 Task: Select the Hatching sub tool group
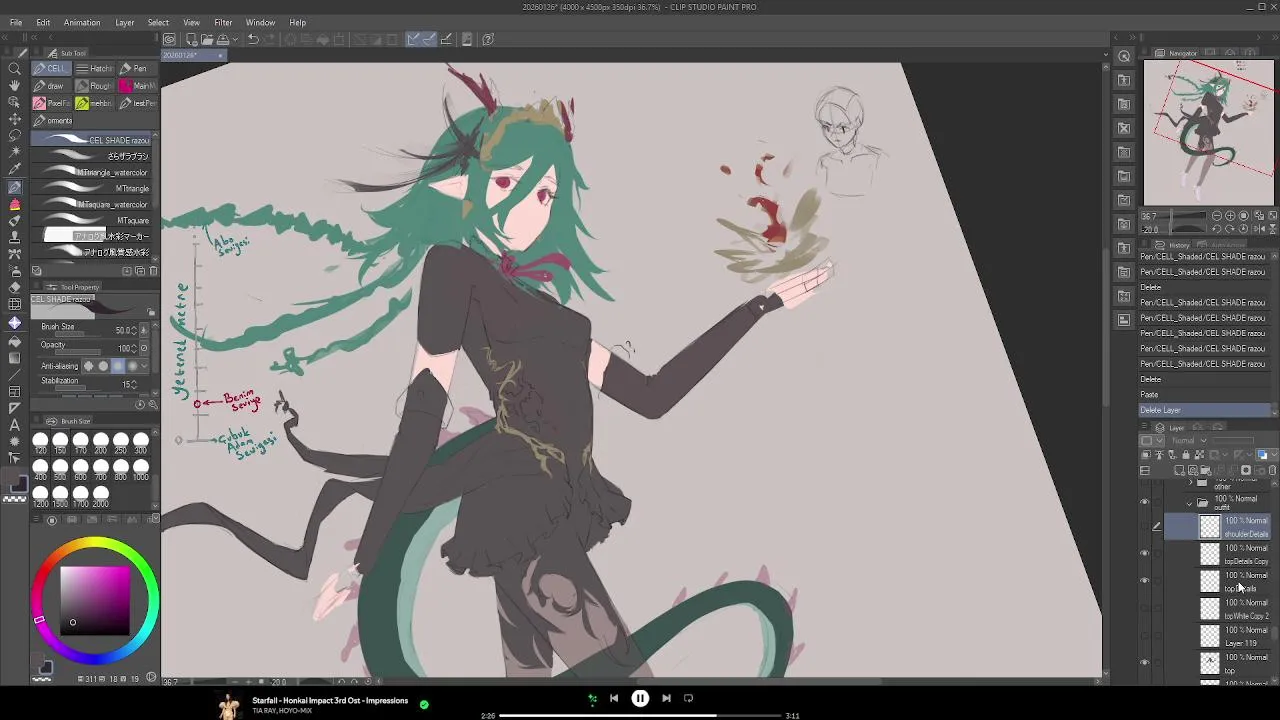pos(95,68)
